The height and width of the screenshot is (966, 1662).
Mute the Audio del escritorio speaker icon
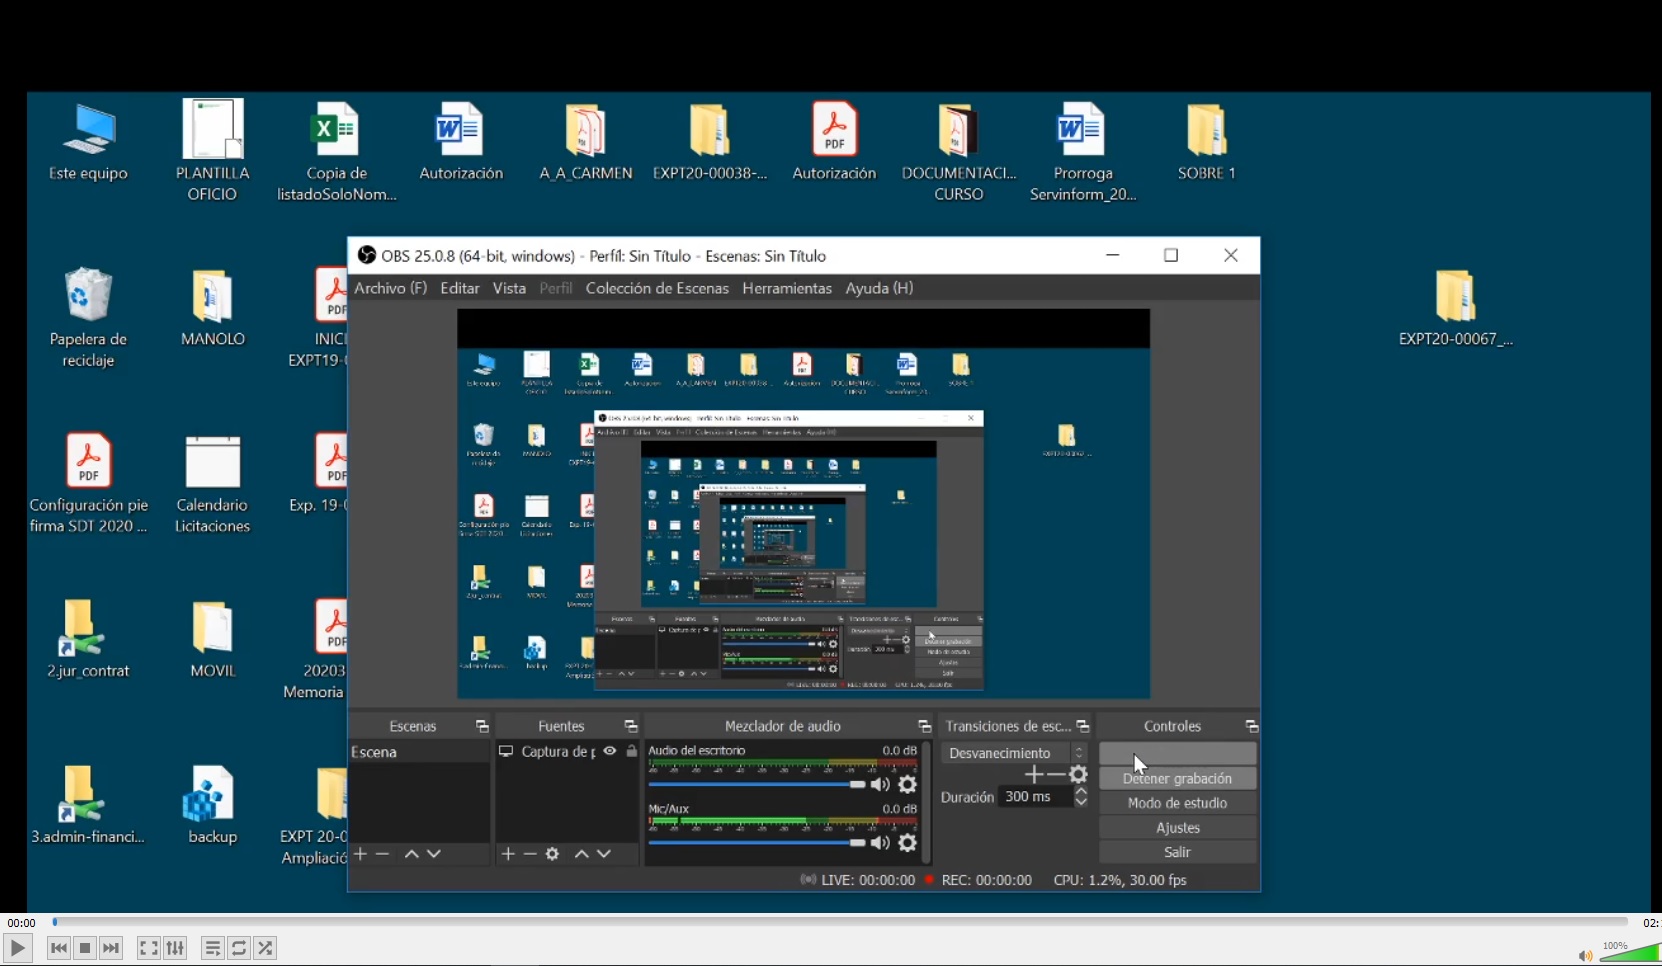click(880, 785)
